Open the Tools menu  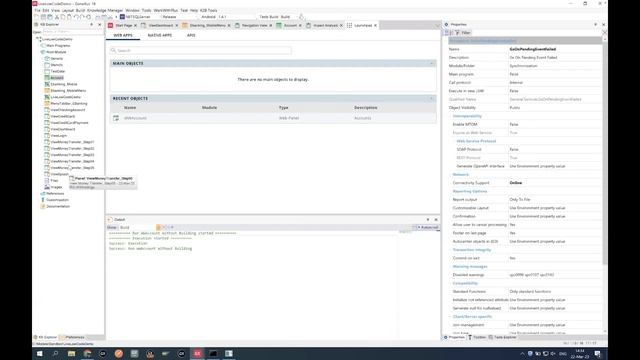click(x=146, y=10)
